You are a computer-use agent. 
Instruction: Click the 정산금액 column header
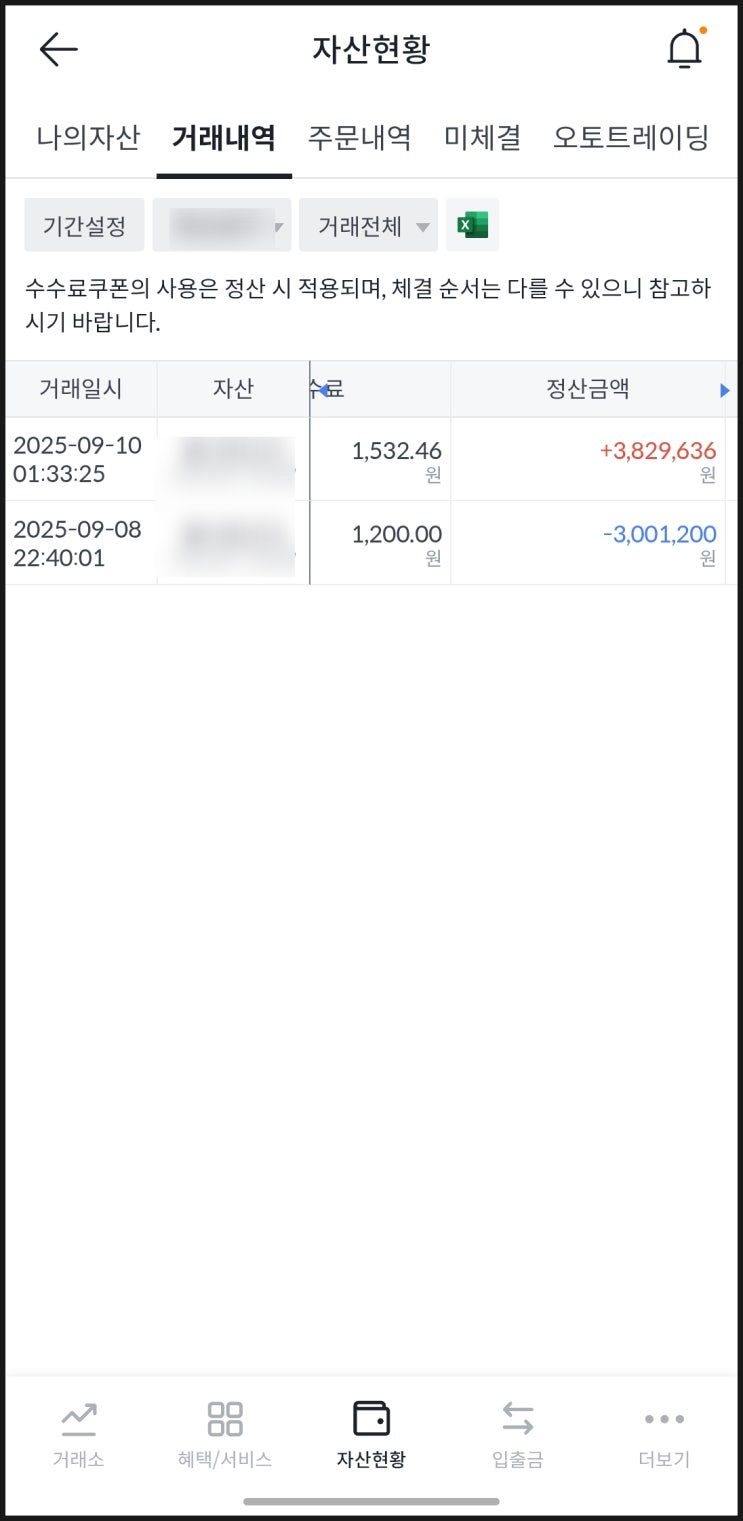coord(587,389)
